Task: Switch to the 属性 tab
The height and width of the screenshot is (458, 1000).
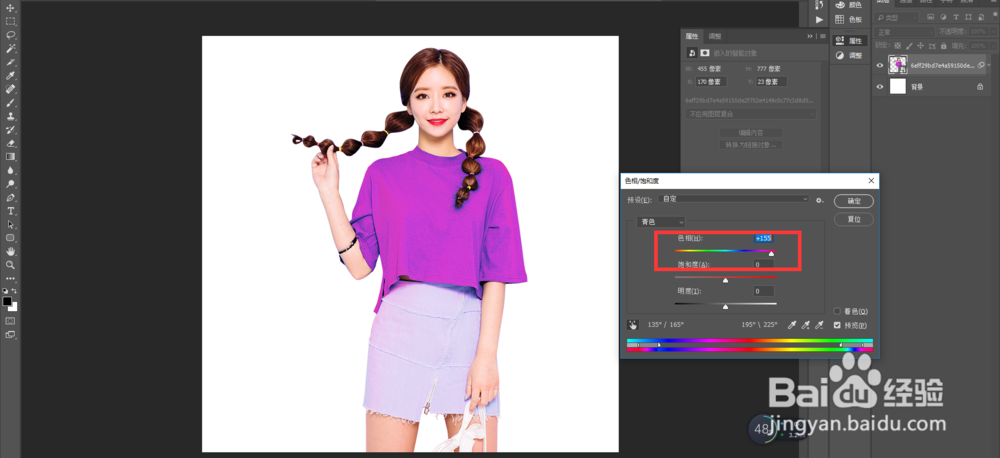Action: (x=692, y=36)
